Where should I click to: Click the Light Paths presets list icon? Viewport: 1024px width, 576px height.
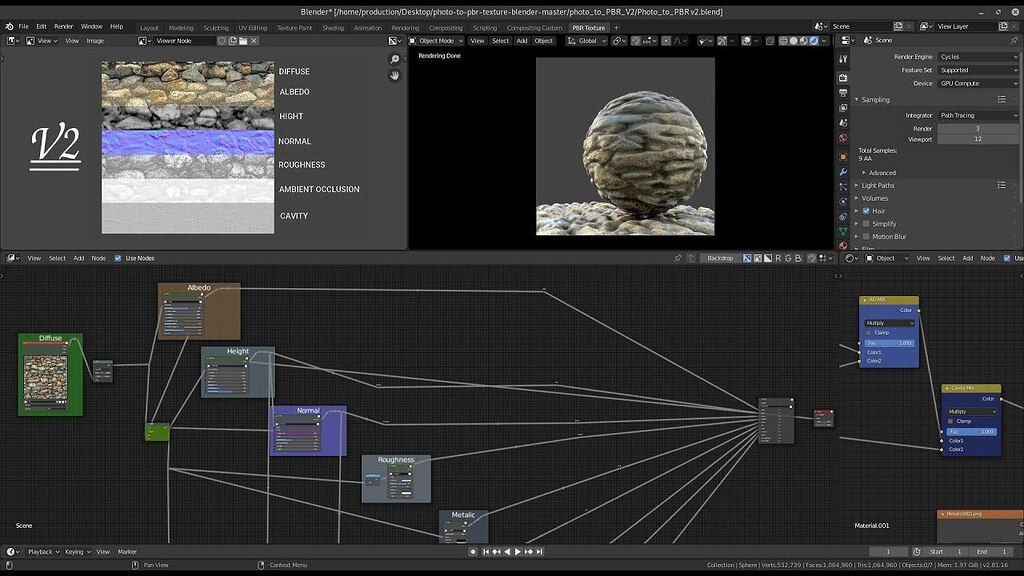(x=1001, y=185)
